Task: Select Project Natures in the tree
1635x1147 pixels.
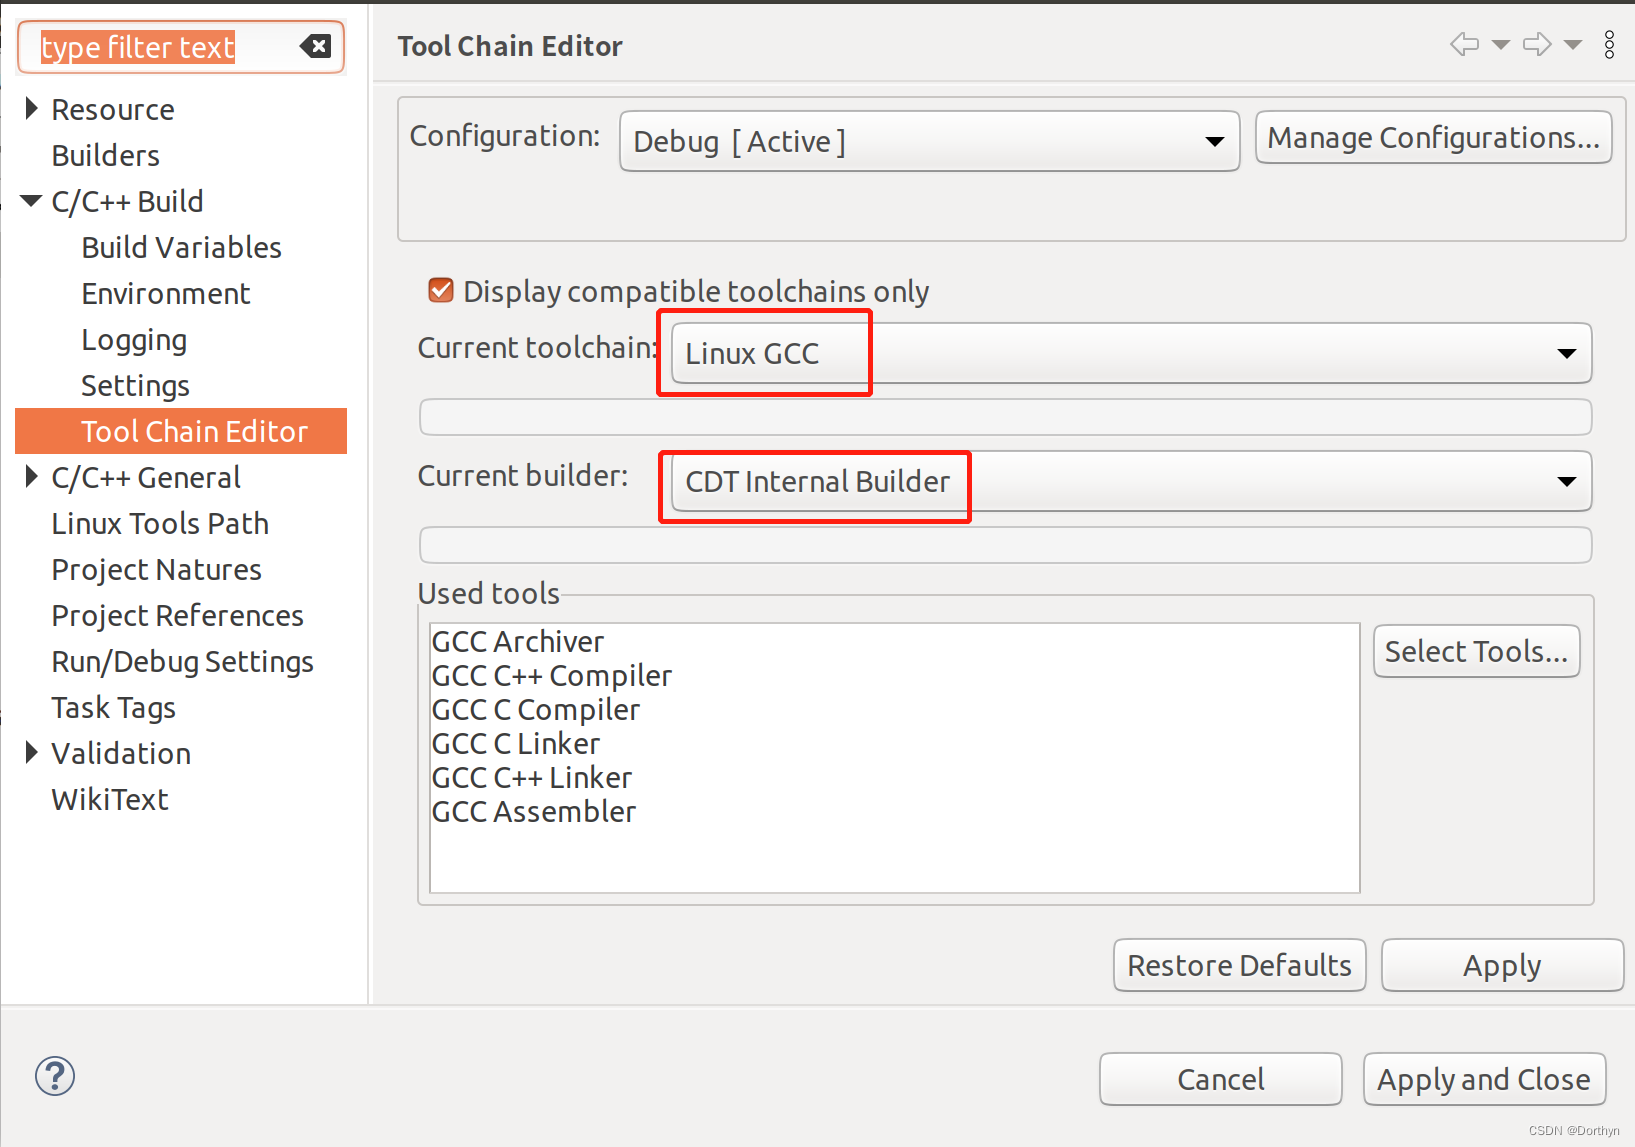Action: tap(156, 569)
